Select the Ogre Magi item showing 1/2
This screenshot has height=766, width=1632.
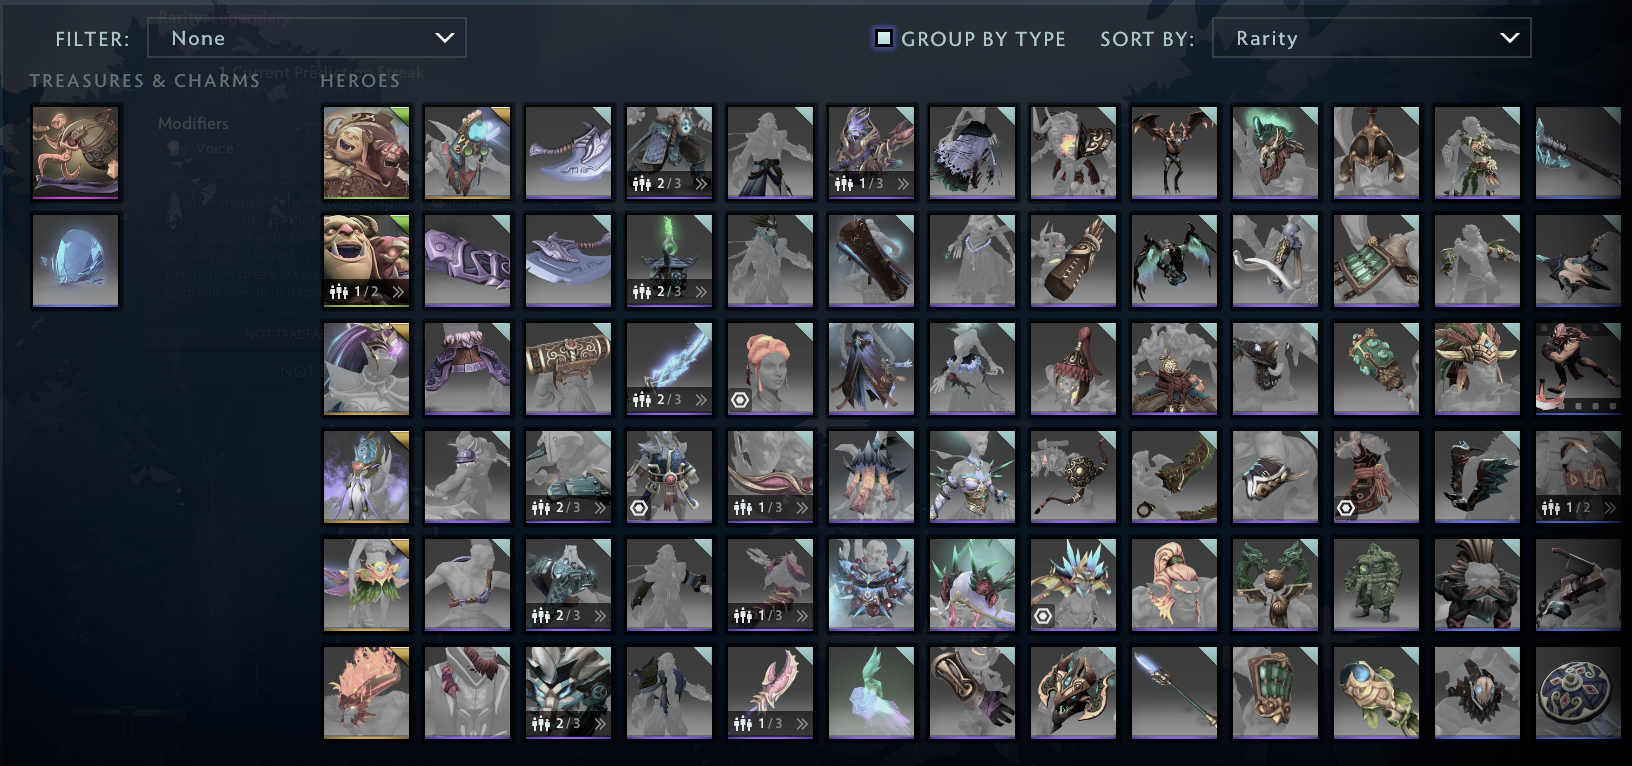tap(366, 261)
